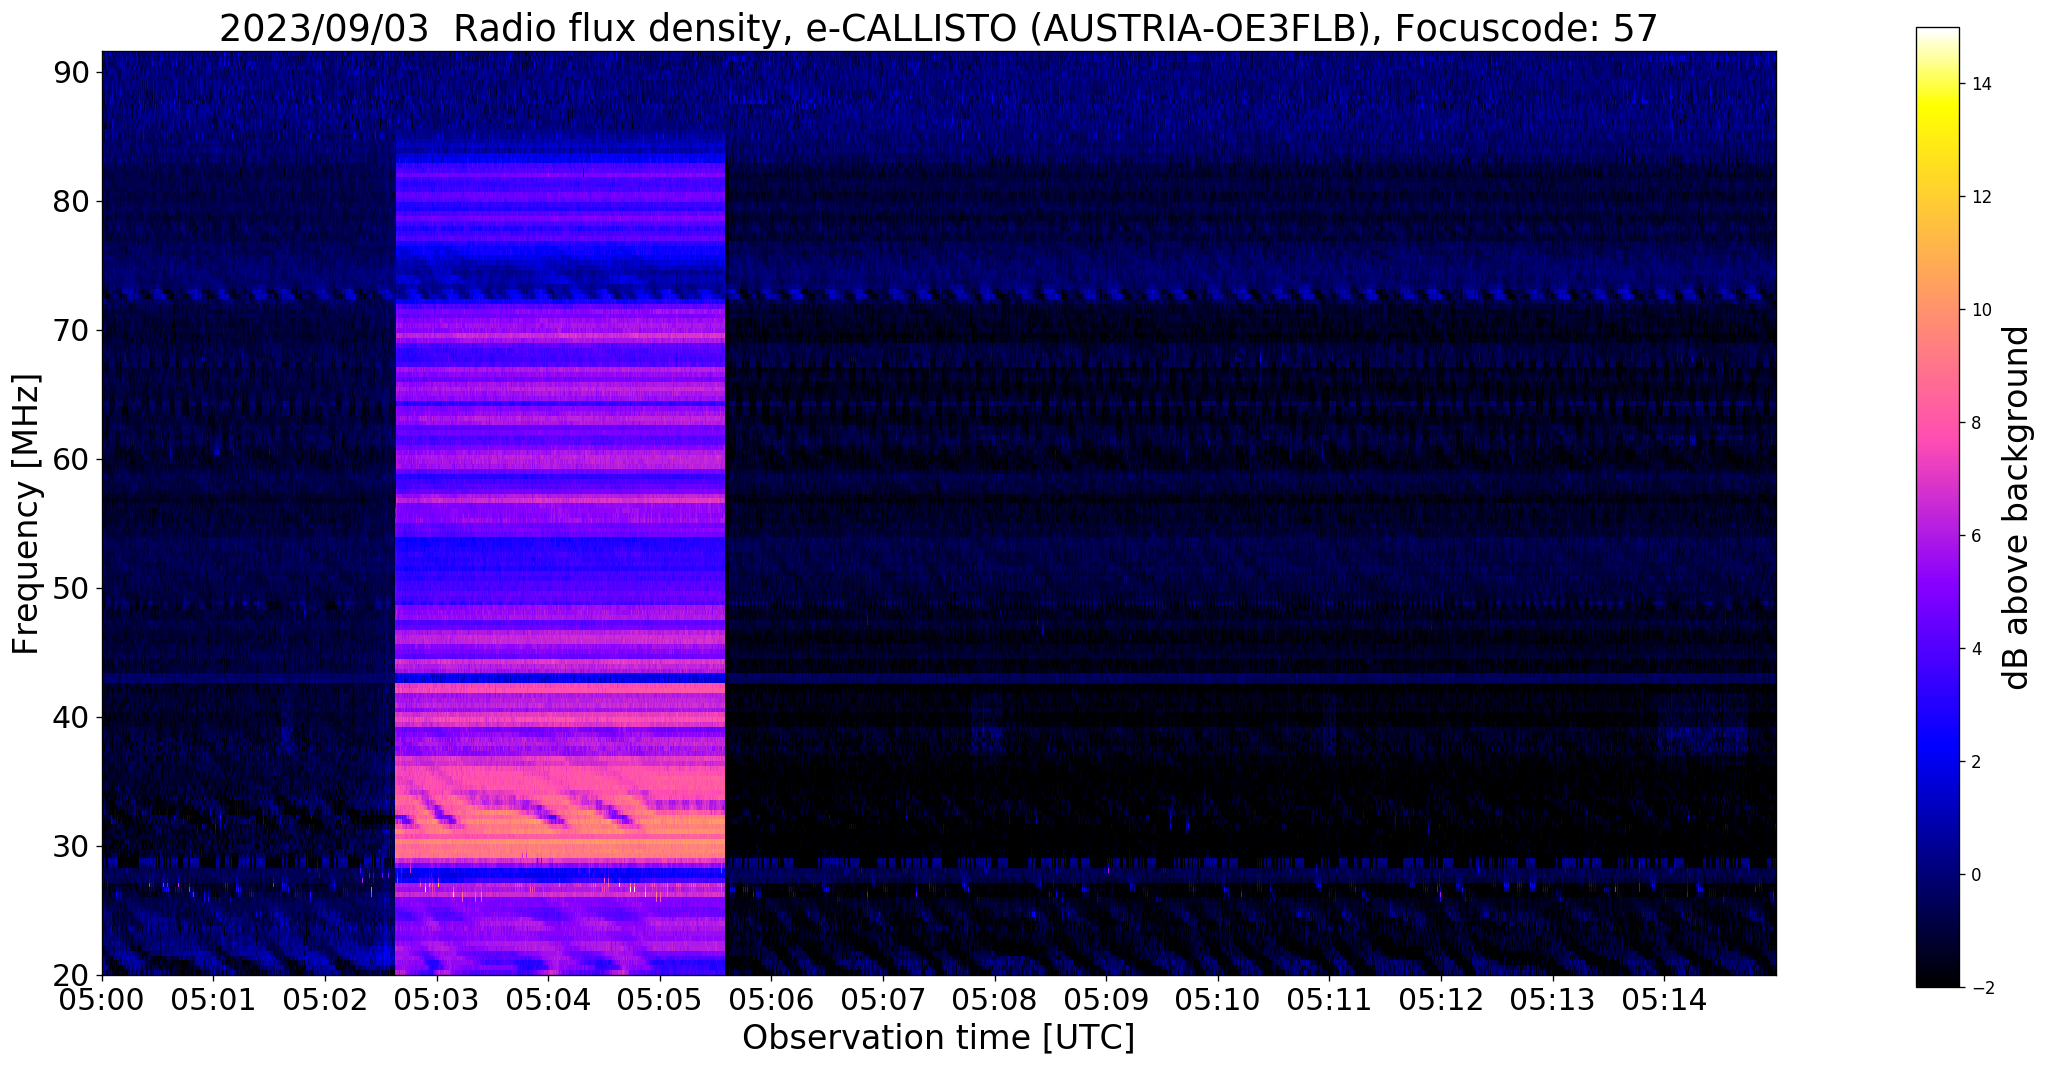Select the 05:00 time tick label

click(x=102, y=999)
